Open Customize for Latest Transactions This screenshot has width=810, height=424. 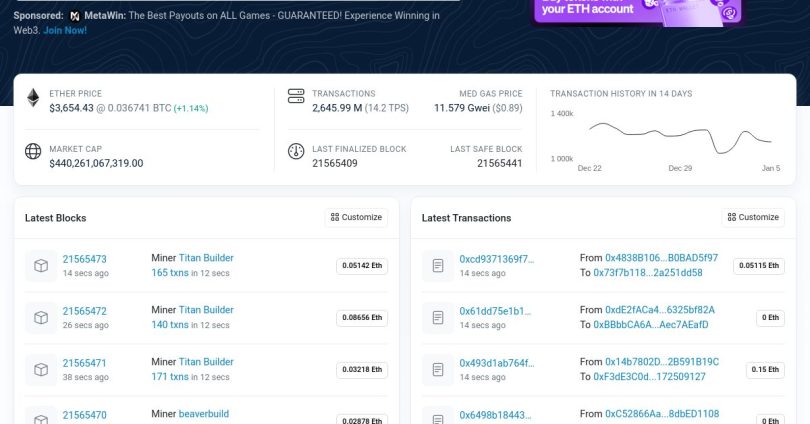pyautogui.click(x=752, y=217)
